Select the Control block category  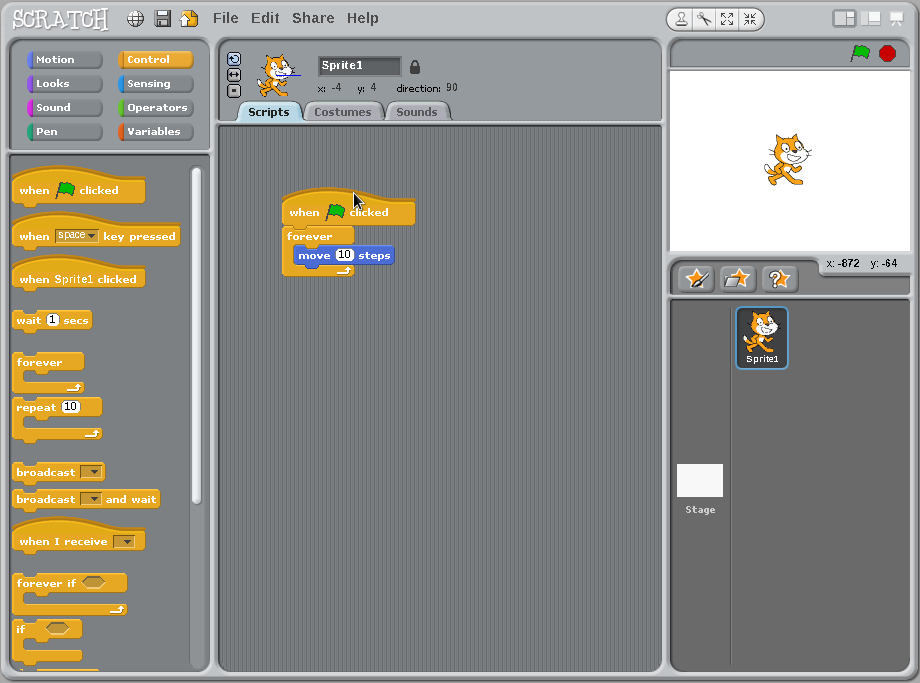click(x=155, y=59)
